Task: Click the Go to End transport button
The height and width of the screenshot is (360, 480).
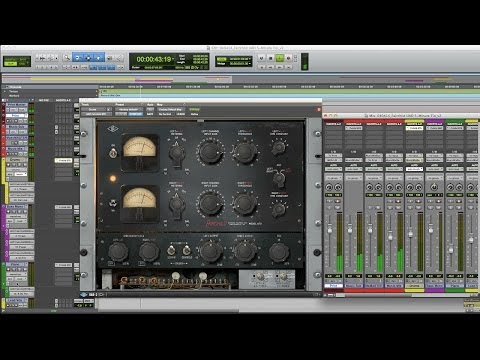Action: (x=289, y=67)
